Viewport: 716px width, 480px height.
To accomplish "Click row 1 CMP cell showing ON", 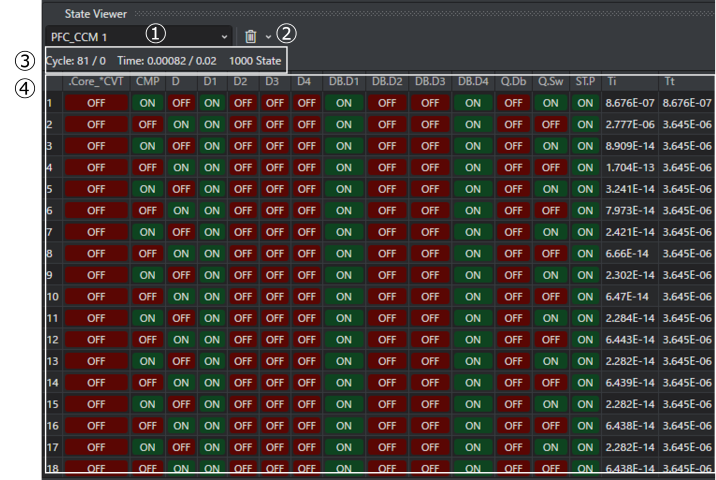I will click(x=148, y=102).
